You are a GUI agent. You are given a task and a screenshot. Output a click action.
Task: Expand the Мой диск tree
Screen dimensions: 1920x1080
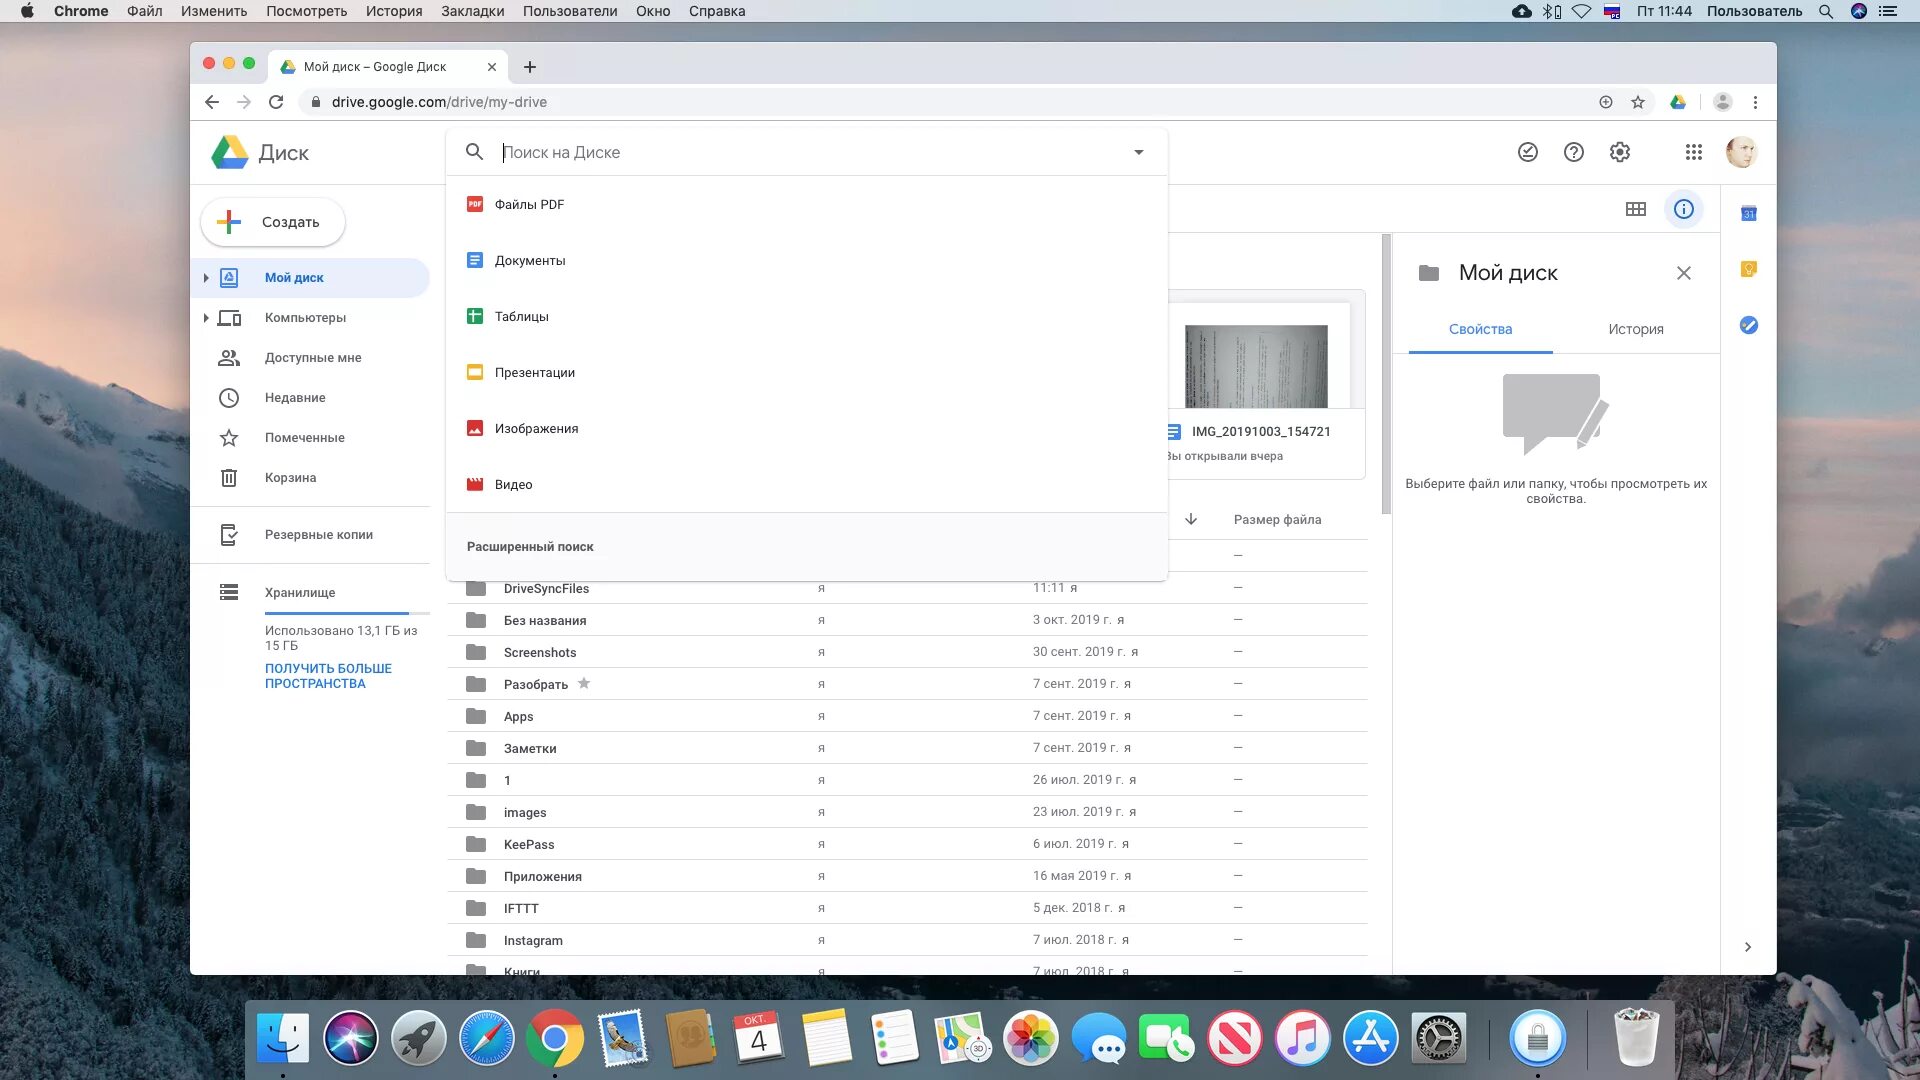(x=206, y=278)
